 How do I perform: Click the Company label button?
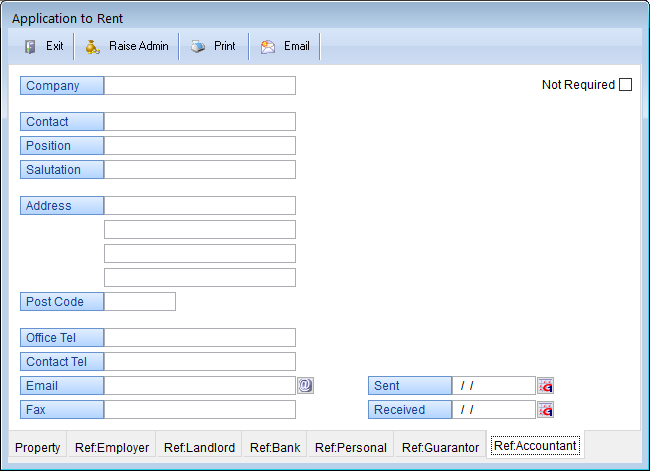[x=62, y=85]
